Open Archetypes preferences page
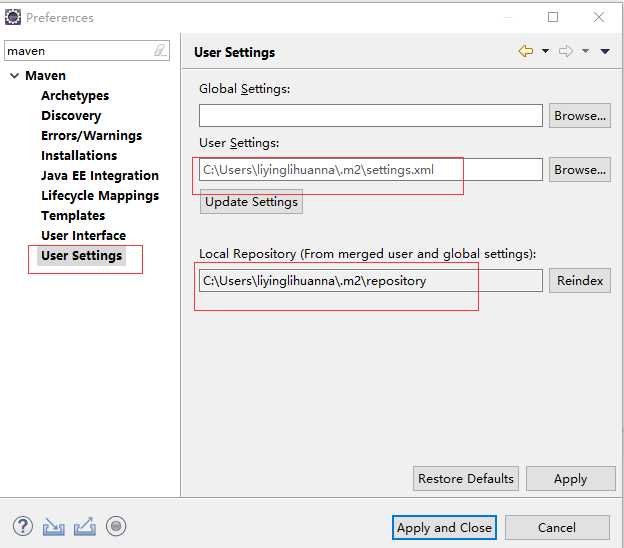 tap(75, 96)
